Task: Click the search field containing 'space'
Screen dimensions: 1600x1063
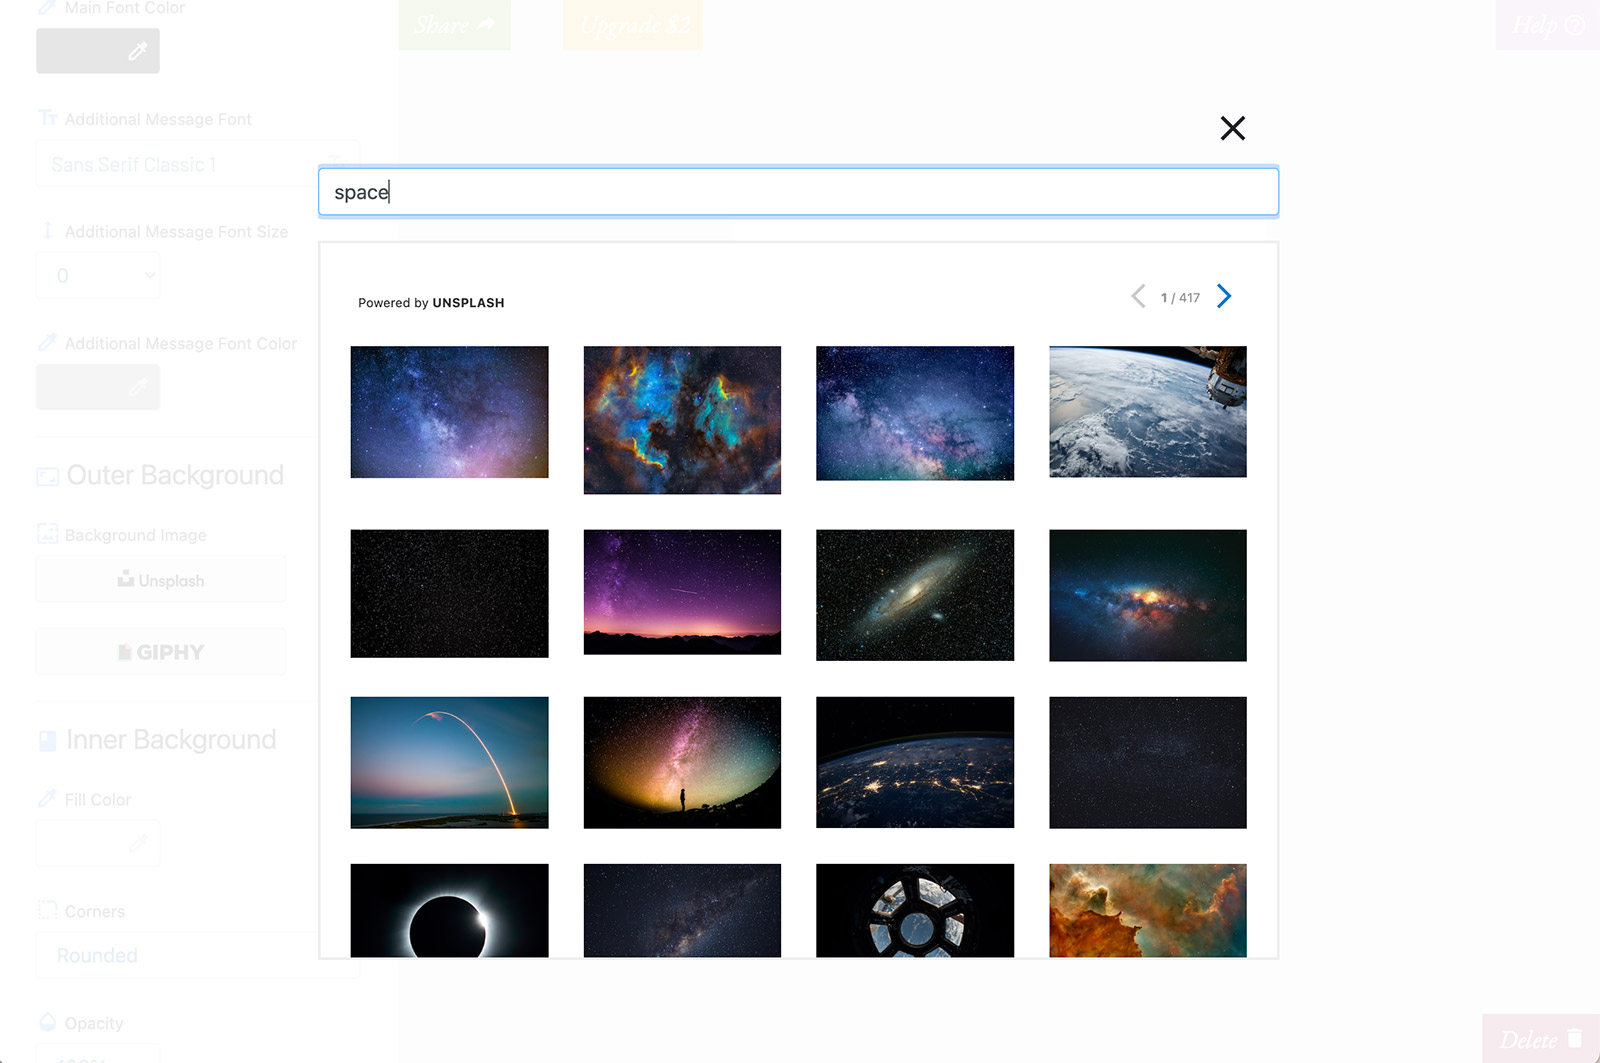Action: [x=798, y=192]
